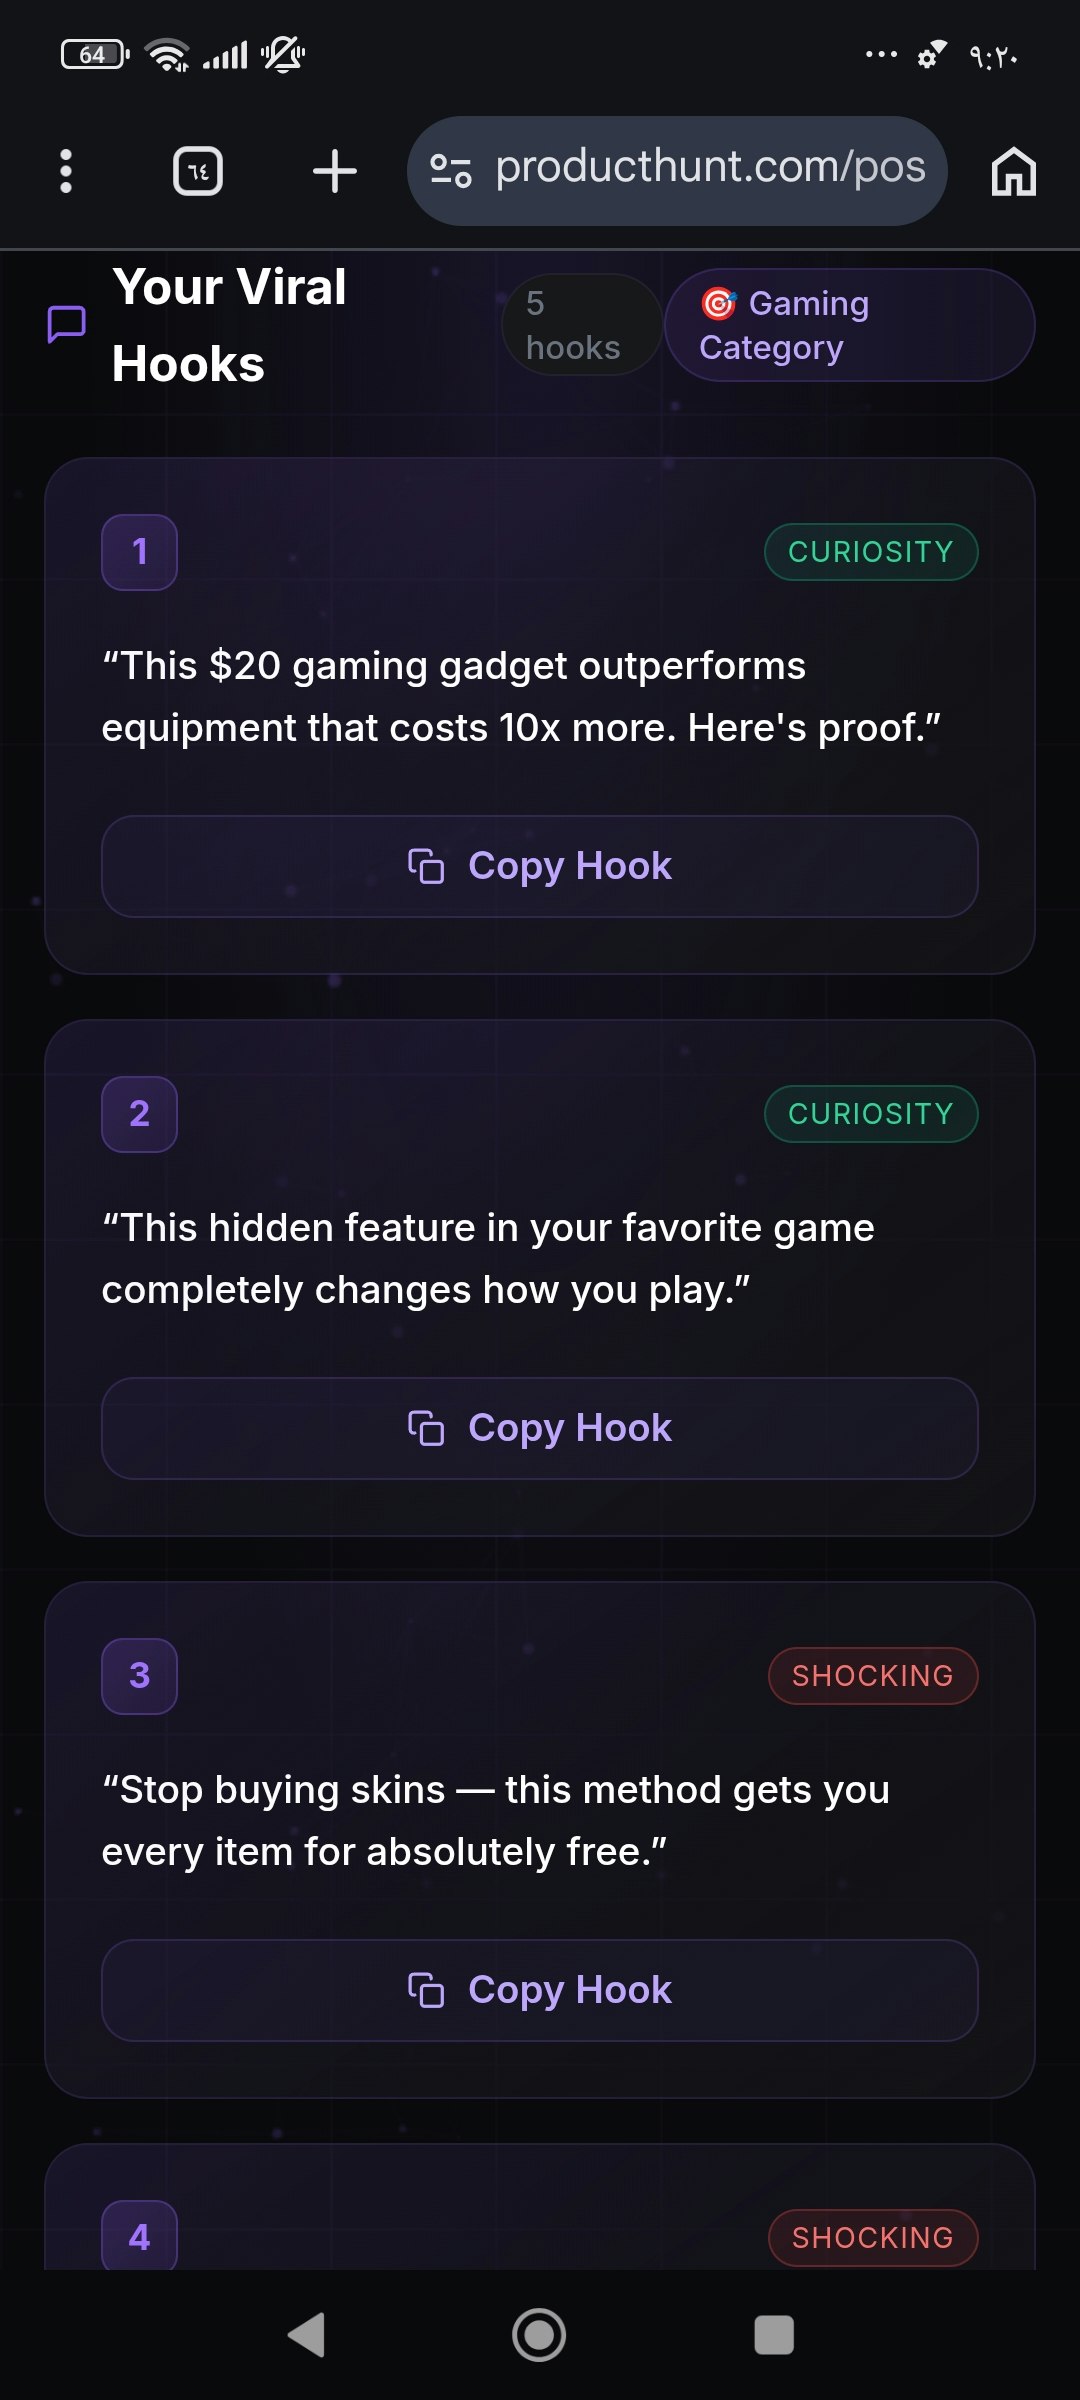Select the Gaming Category pill

point(849,324)
